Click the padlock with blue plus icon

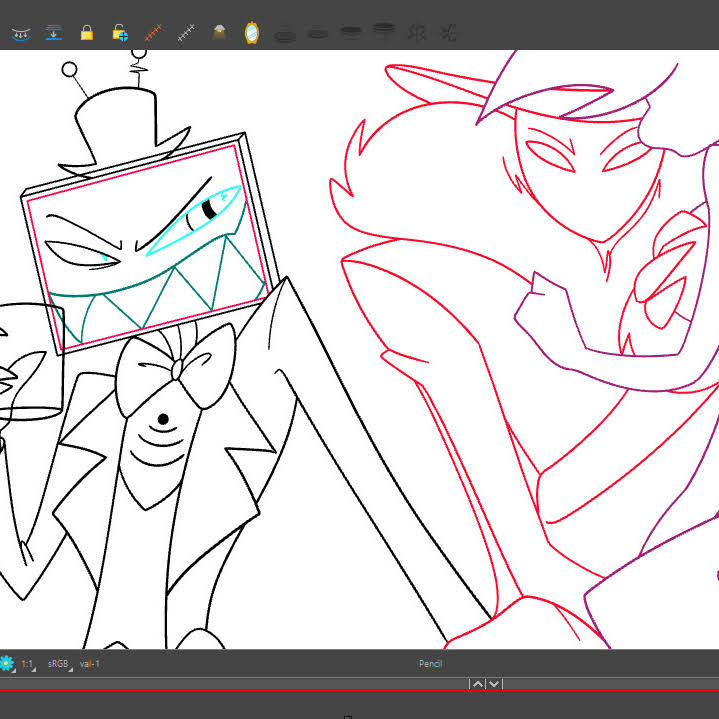[x=120, y=33]
